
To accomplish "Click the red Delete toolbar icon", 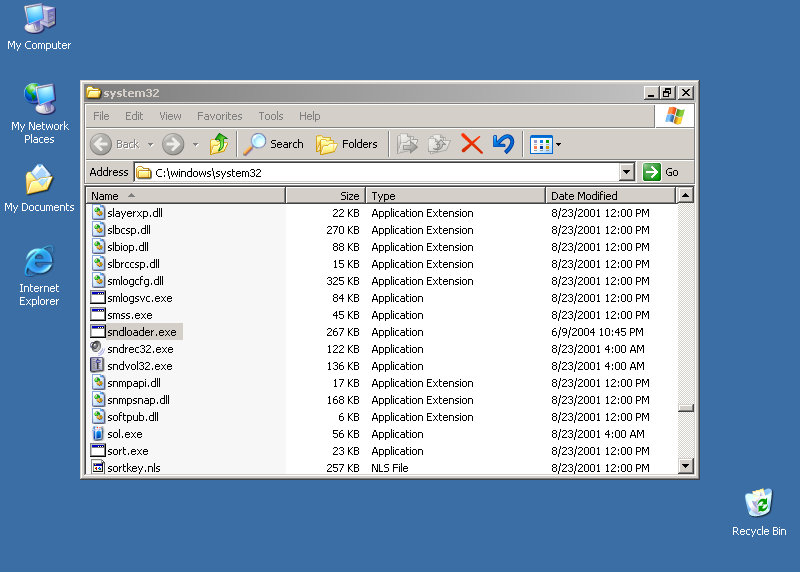I will [x=472, y=144].
